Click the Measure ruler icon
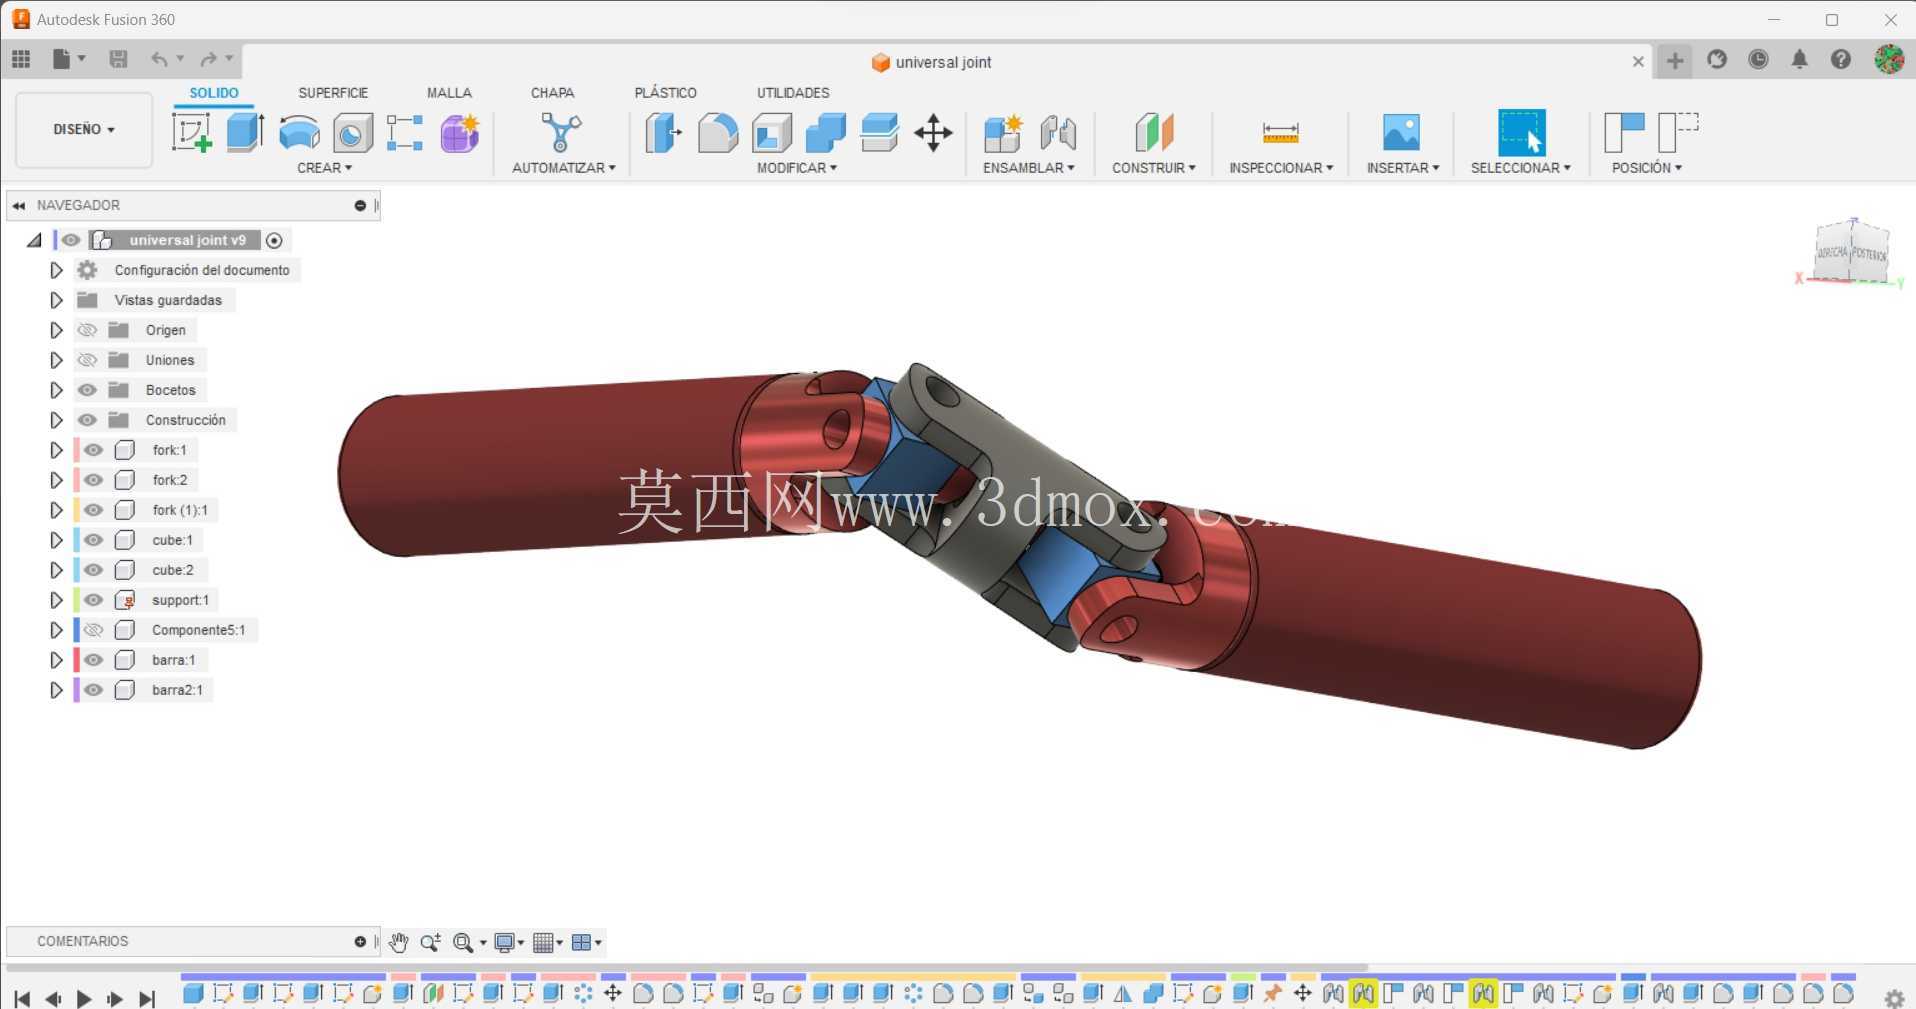The width and height of the screenshot is (1916, 1009). (1280, 132)
